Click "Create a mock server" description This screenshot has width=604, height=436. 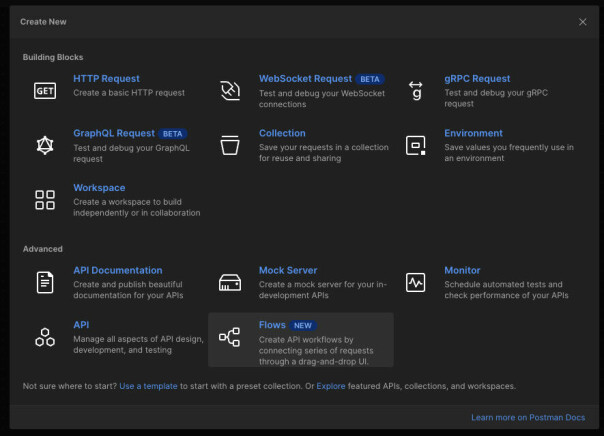323,290
